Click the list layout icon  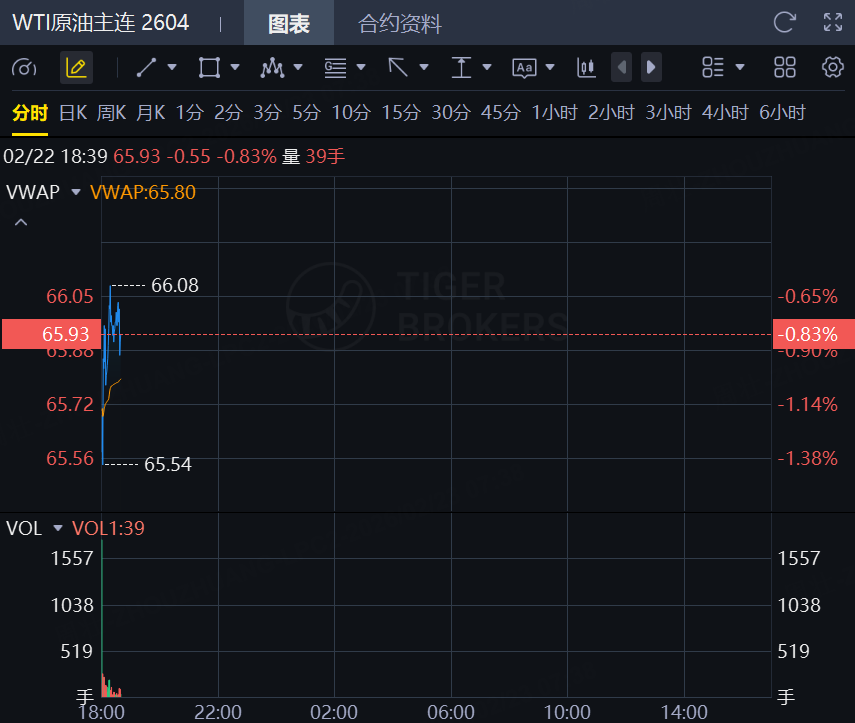pyautogui.click(x=713, y=68)
